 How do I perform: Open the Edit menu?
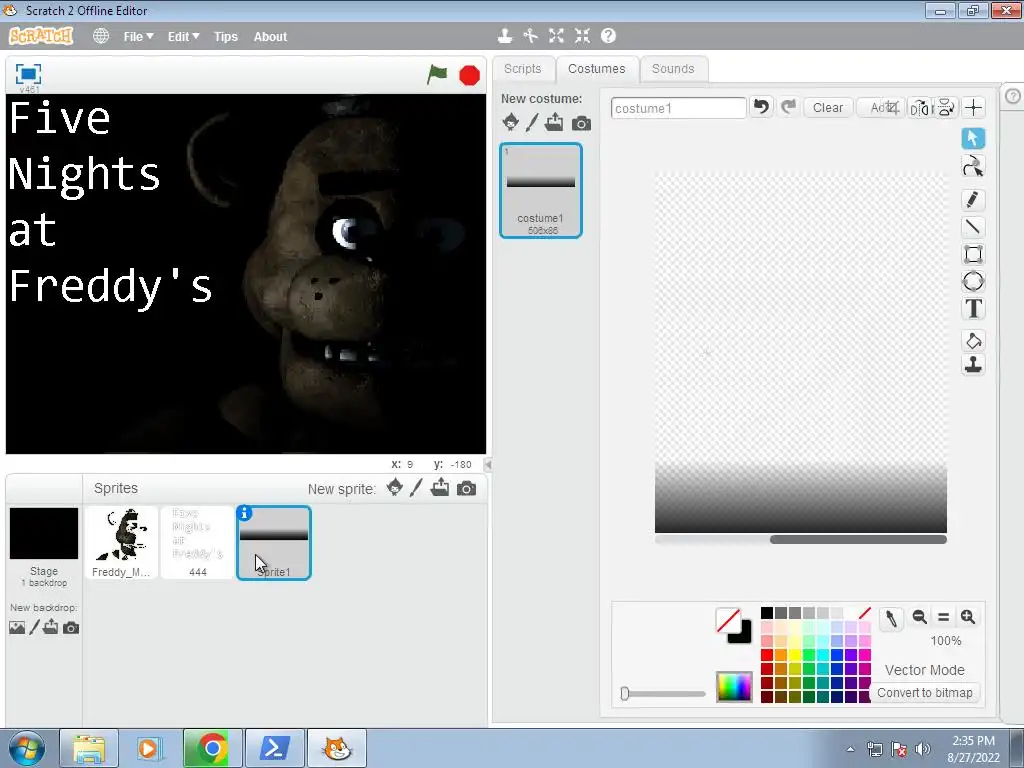(183, 37)
